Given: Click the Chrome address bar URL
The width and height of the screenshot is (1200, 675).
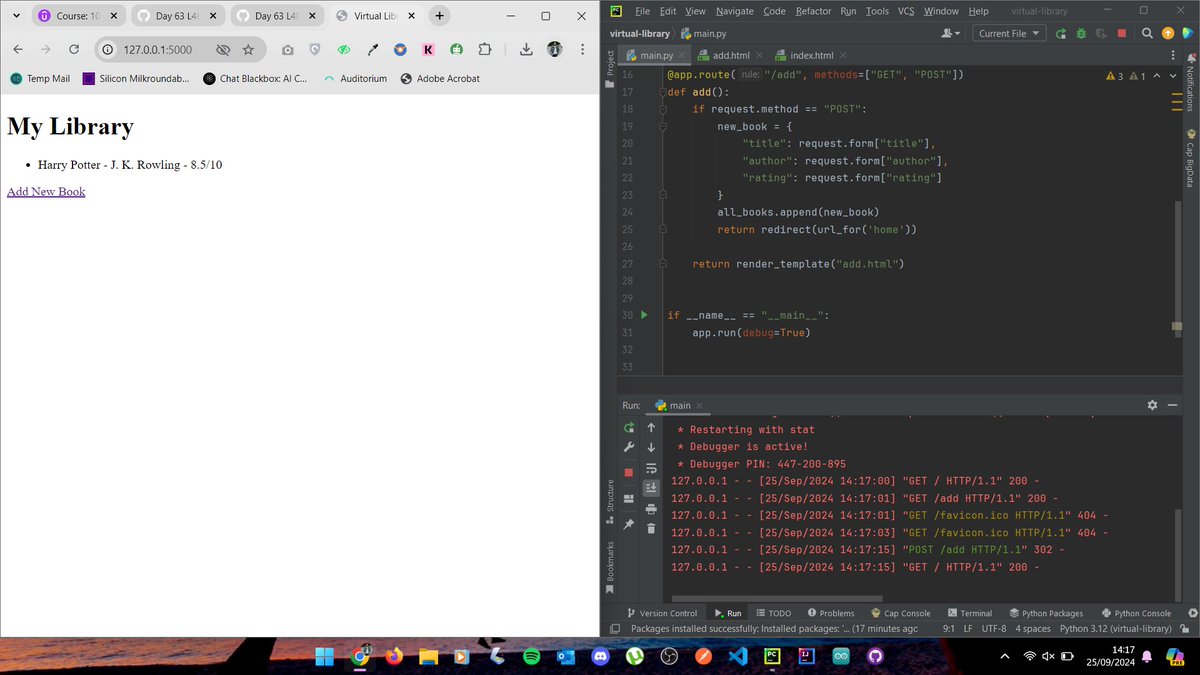Looking at the screenshot, I should point(158,50).
